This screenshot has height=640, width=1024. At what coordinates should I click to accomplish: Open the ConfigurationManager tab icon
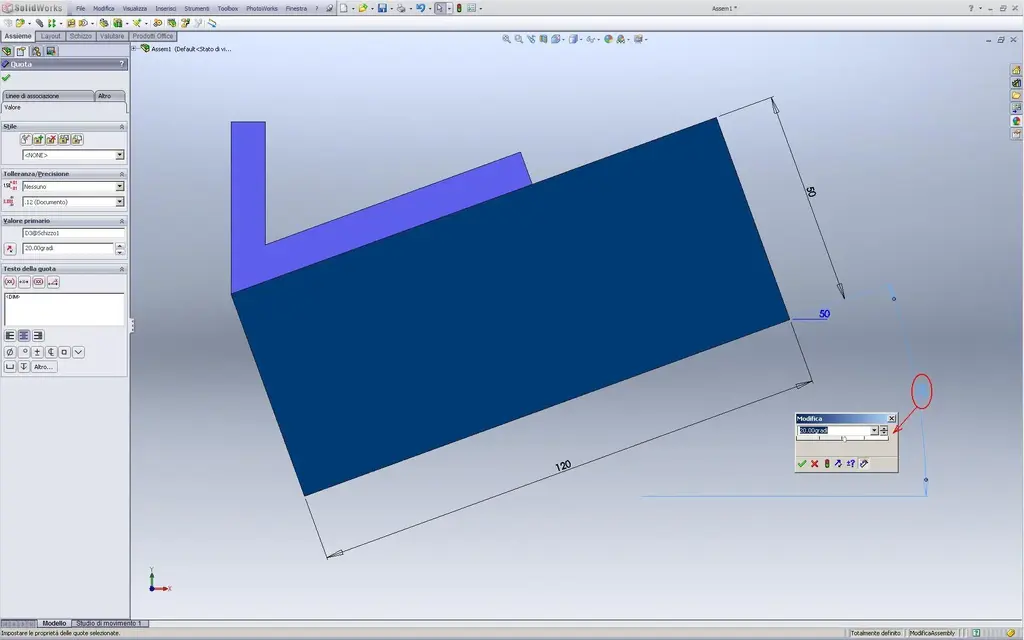click(37, 51)
